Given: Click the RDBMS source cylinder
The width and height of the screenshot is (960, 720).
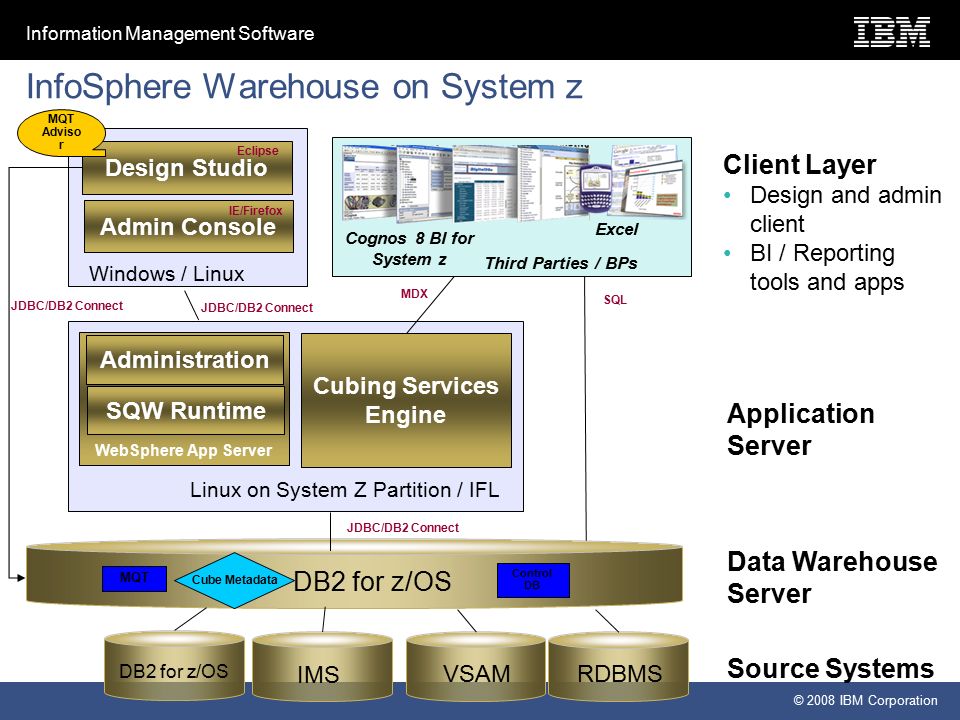Looking at the screenshot, I should (618, 666).
